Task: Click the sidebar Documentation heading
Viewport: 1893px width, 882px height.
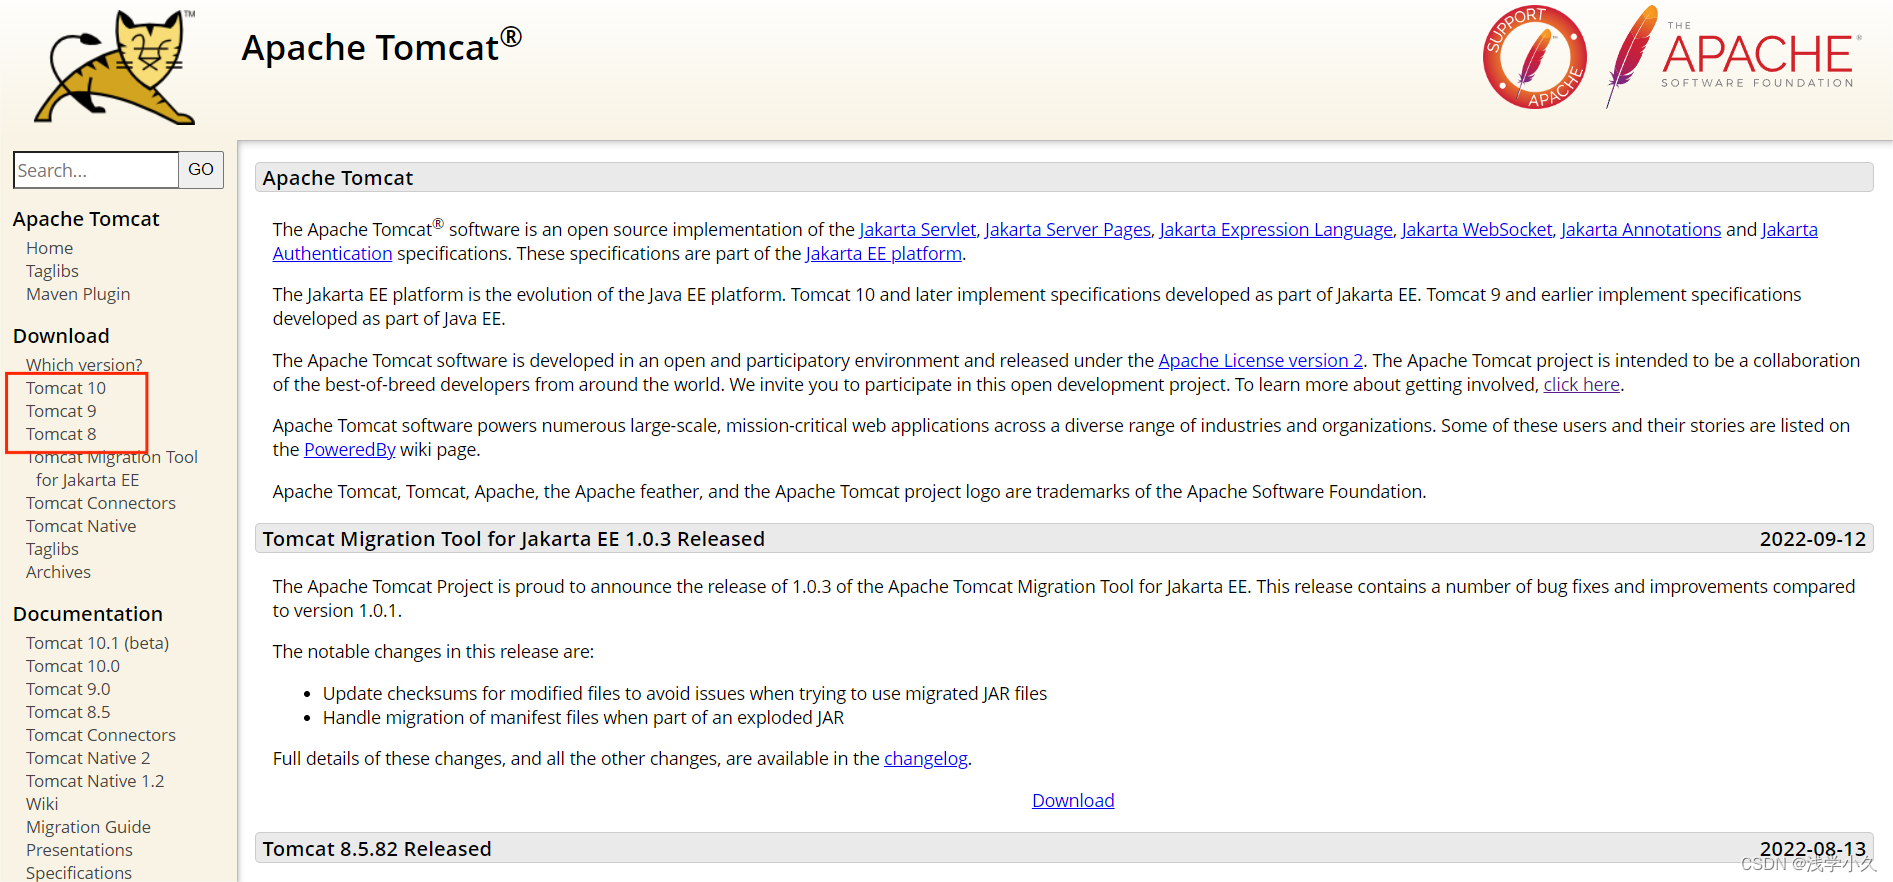Action: pyautogui.click(x=88, y=614)
